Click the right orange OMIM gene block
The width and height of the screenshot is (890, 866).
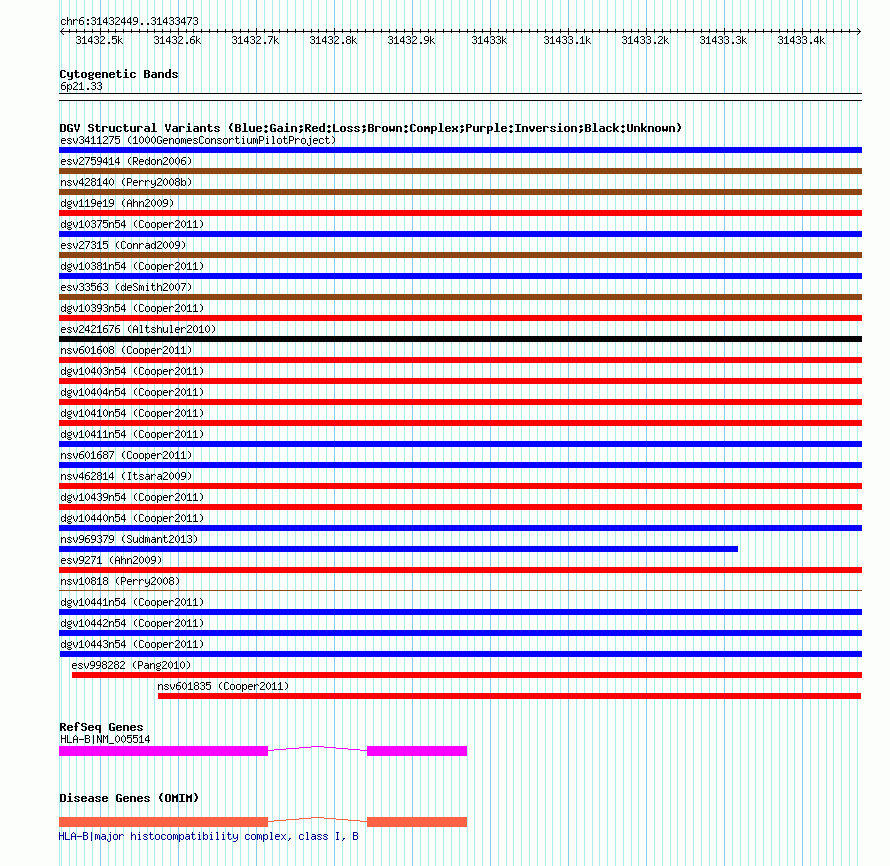[417, 822]
